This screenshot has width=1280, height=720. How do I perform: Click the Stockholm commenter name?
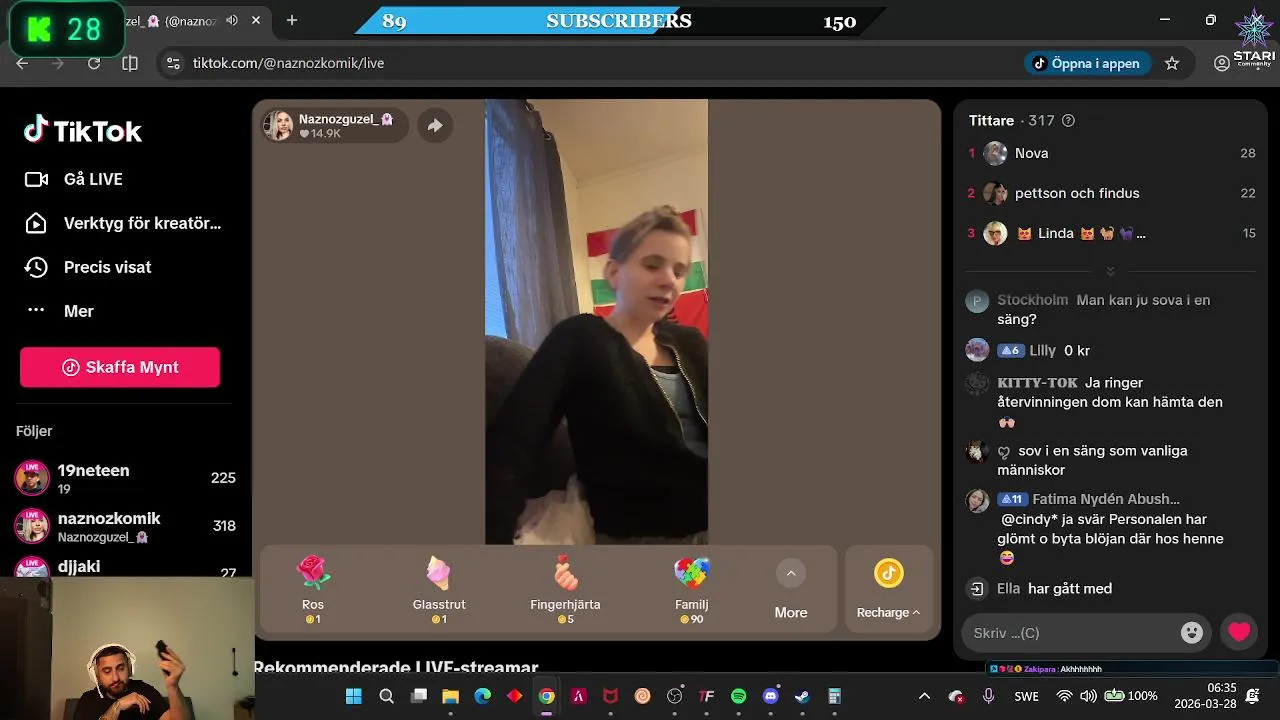point(1033,300)
